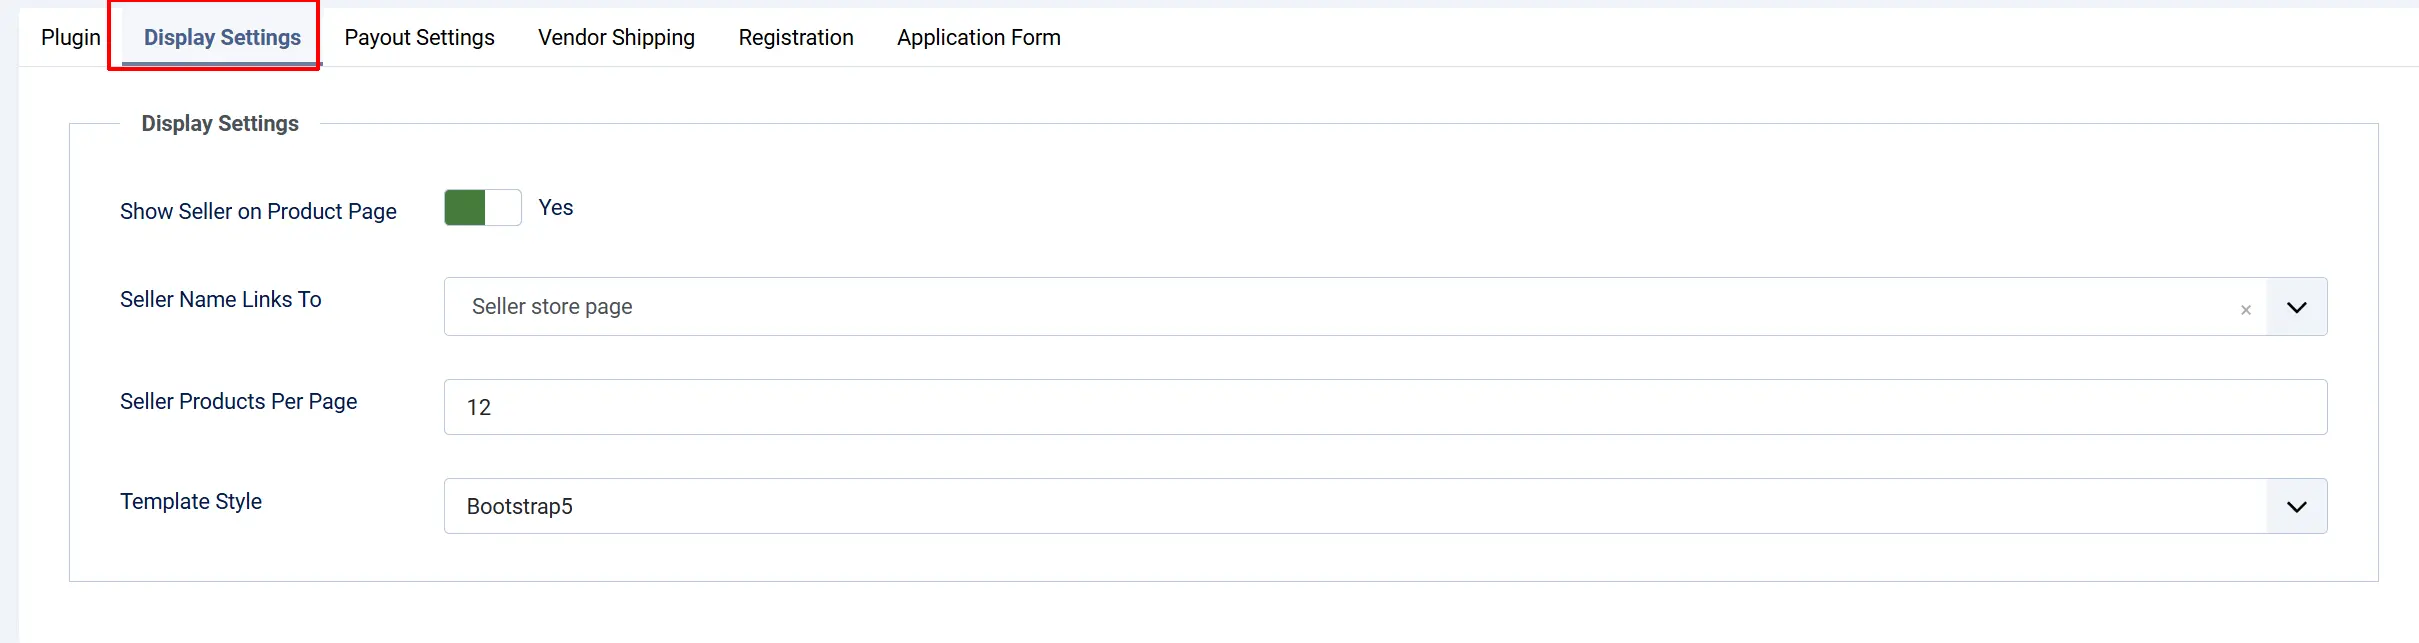The image size is (2419, 643).
Task: Select the Bootstrap5 template style box
Action: click(x=1385, y=506)
